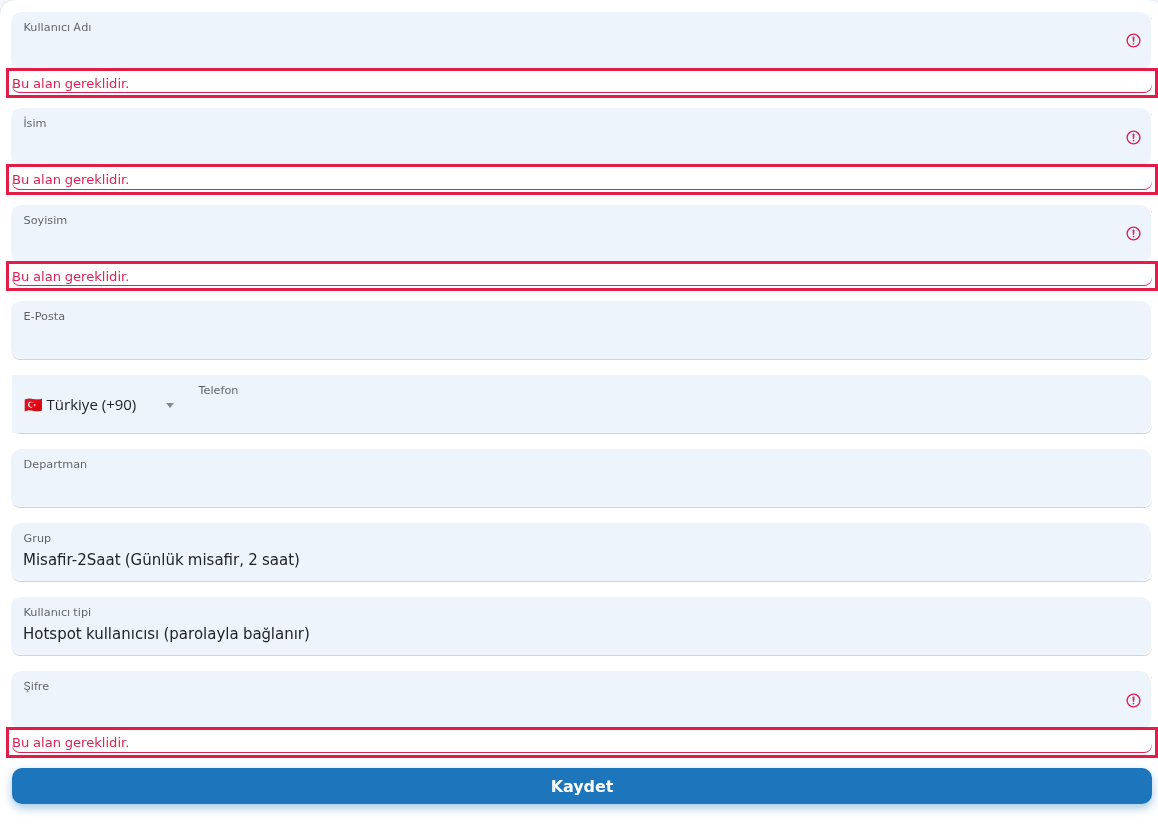
Task: Click the alert icon in Soyisim field
Action: (1133, 233)
